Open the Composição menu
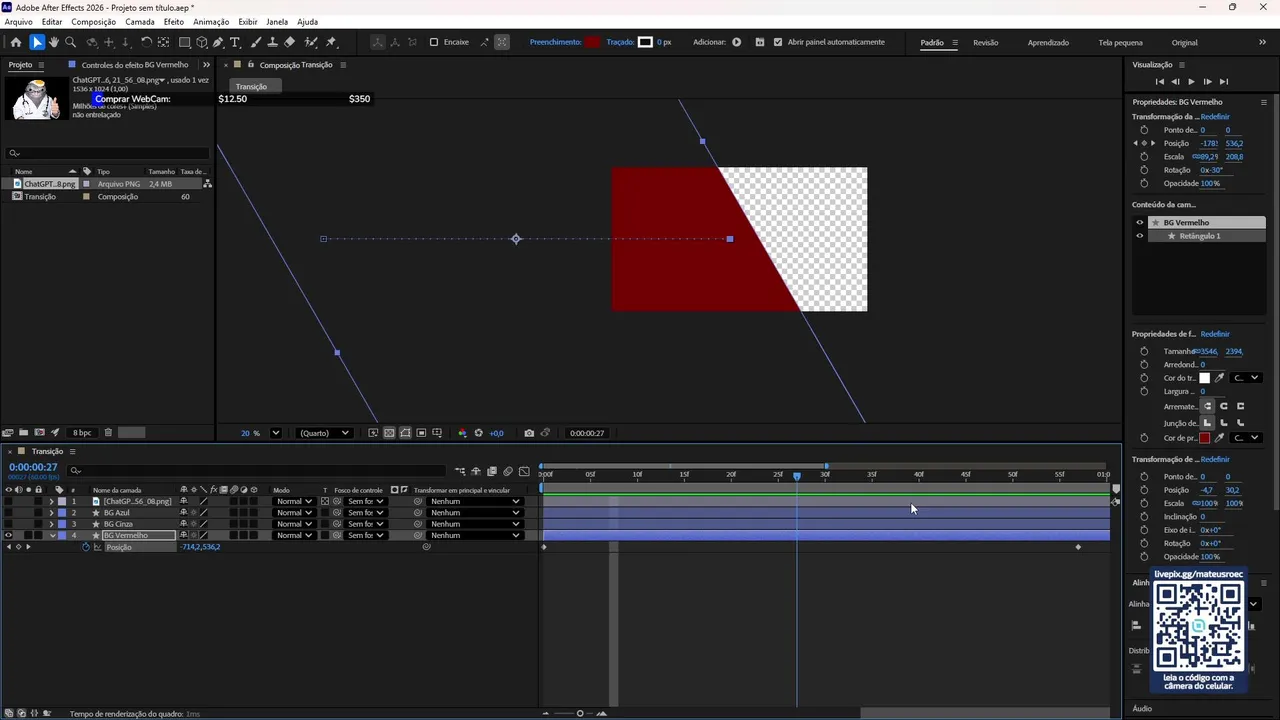 pos(93,21)
